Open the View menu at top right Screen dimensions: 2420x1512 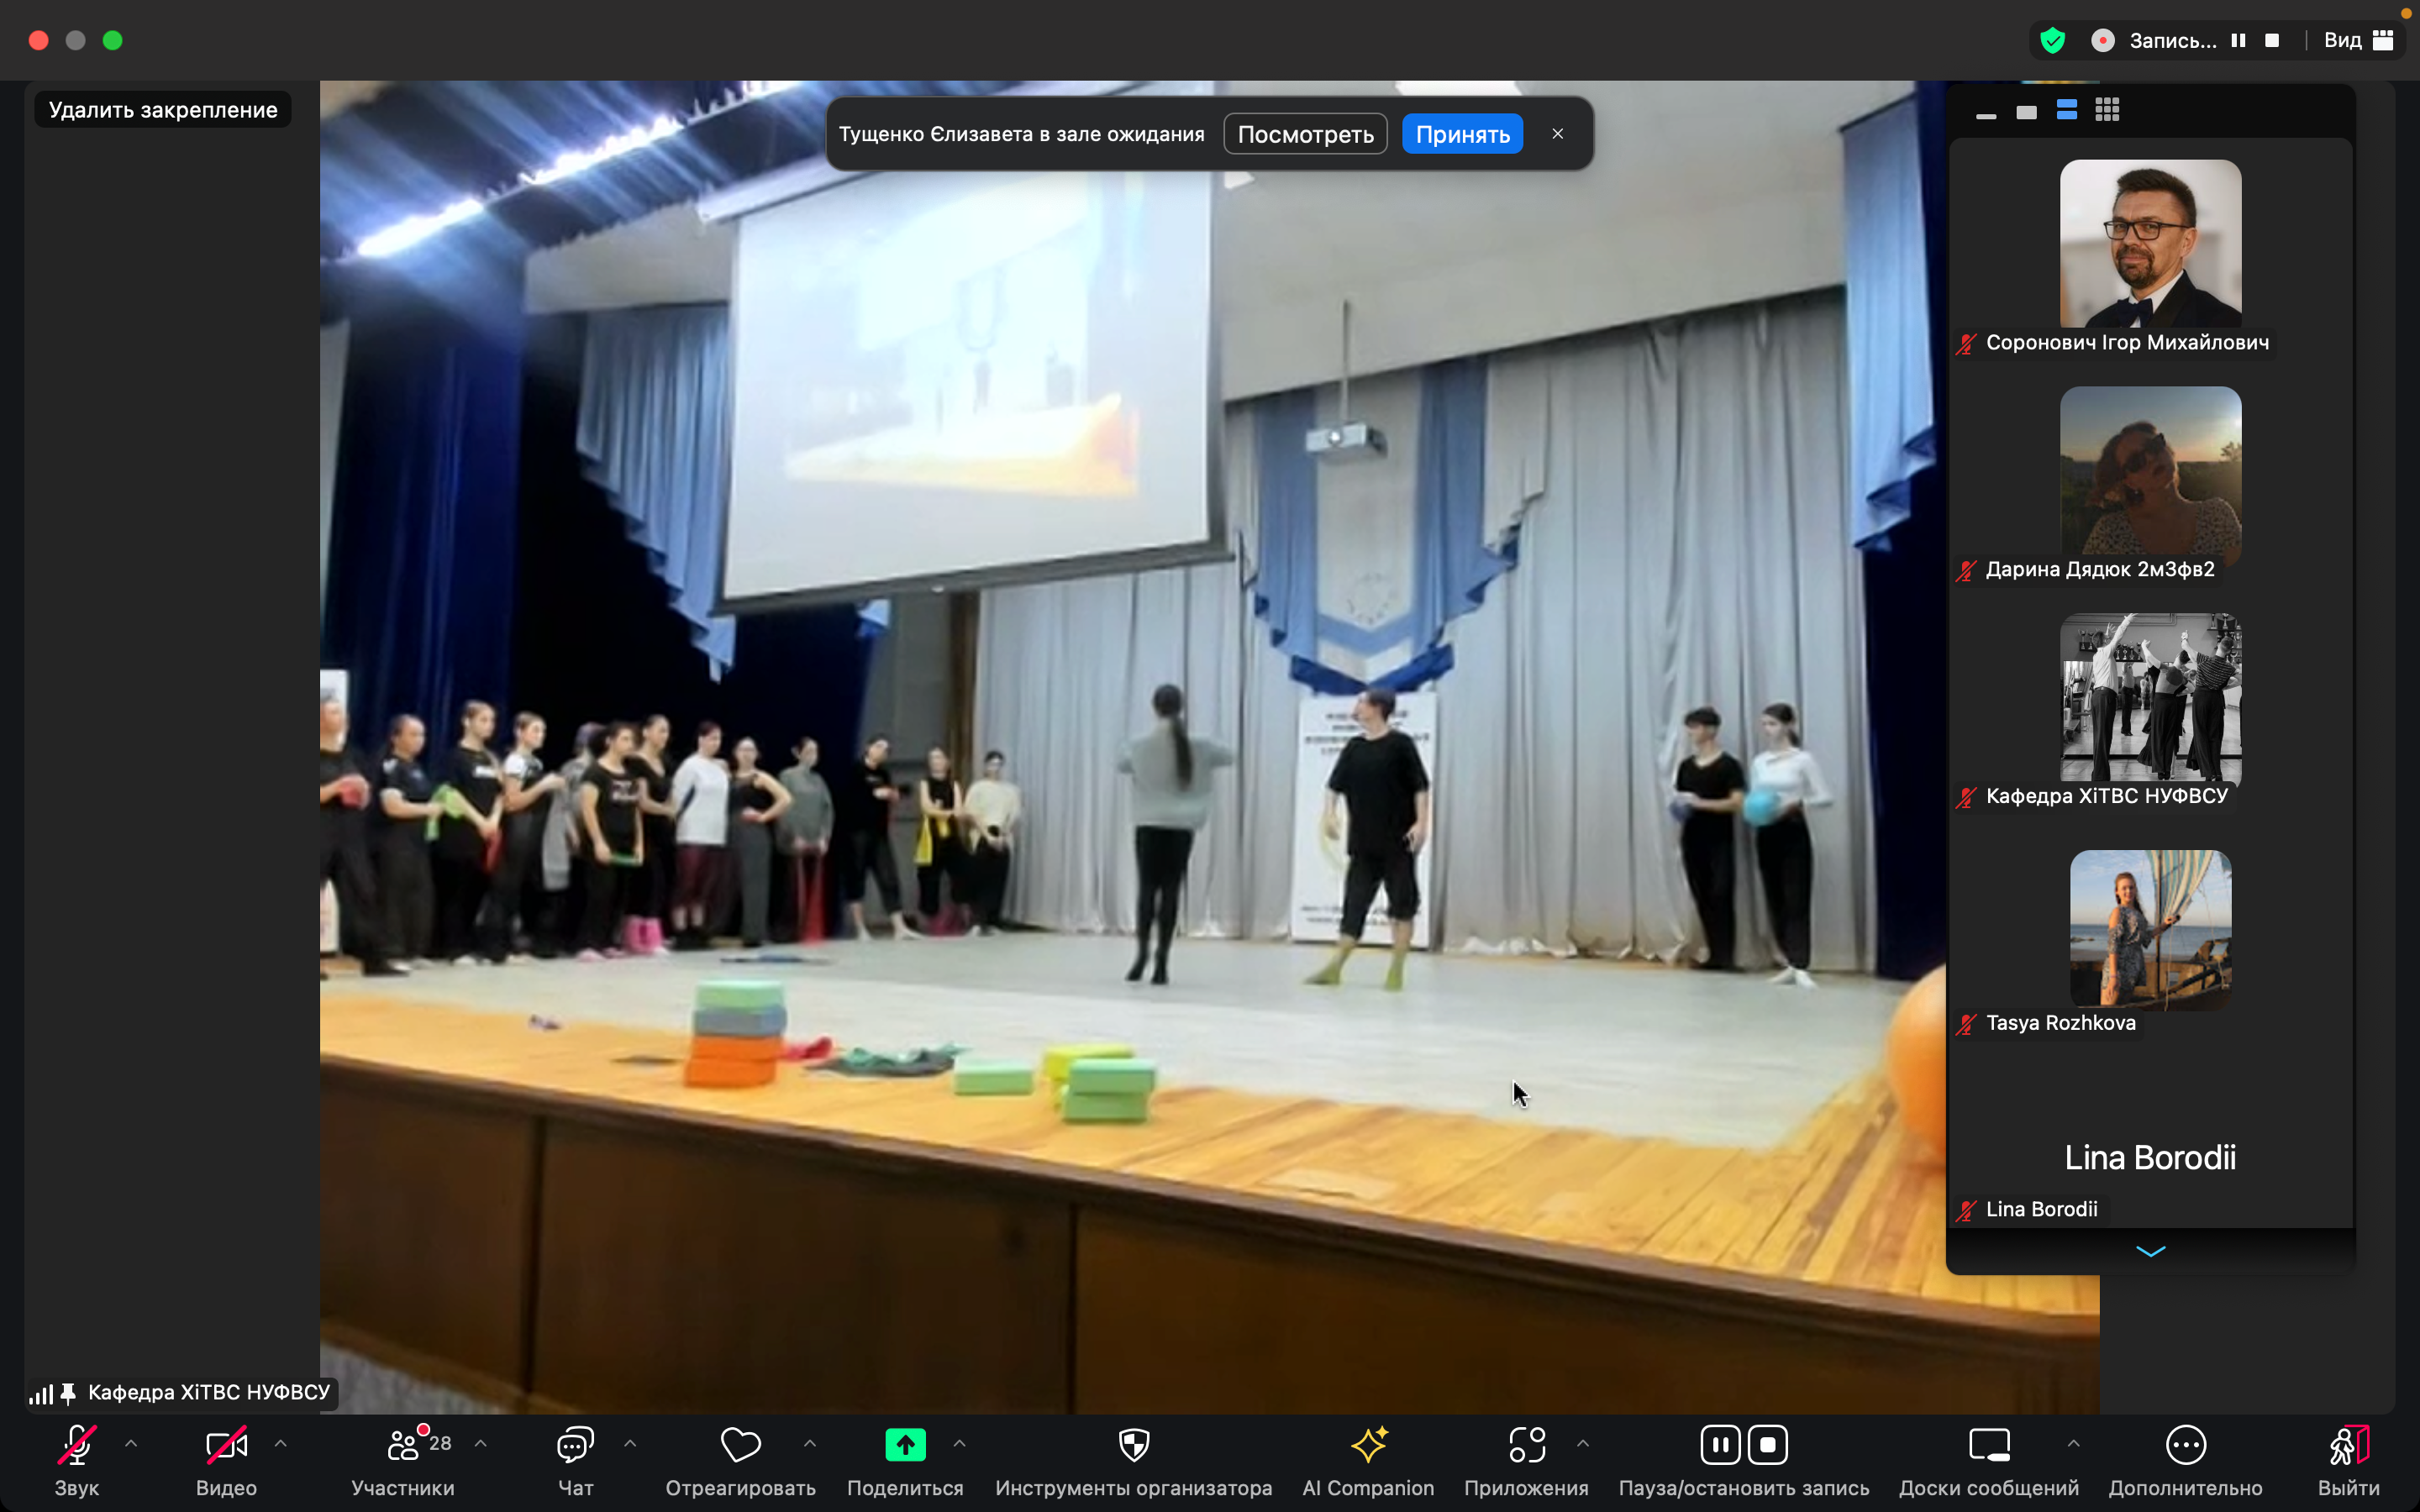coord(2357,40)
